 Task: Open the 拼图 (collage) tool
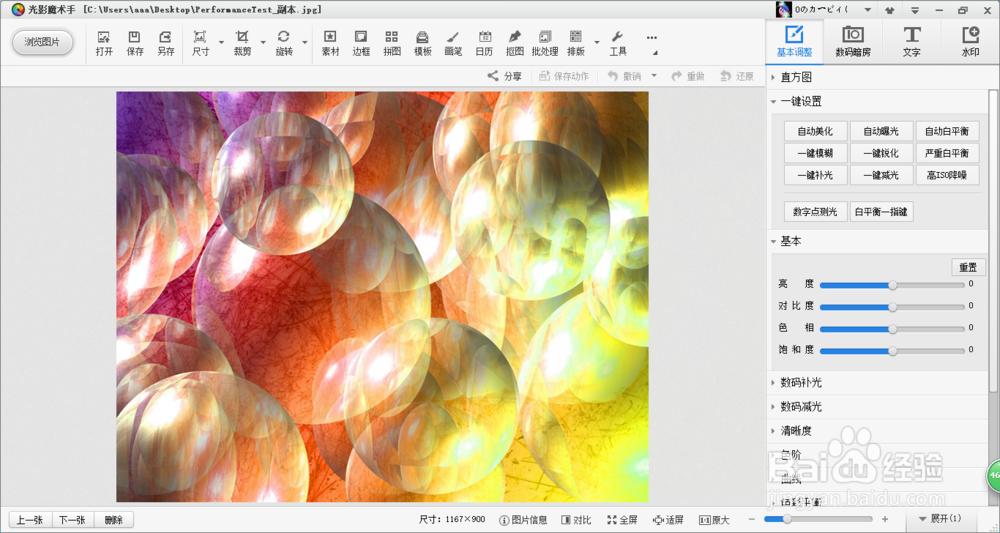pos(392,43)
